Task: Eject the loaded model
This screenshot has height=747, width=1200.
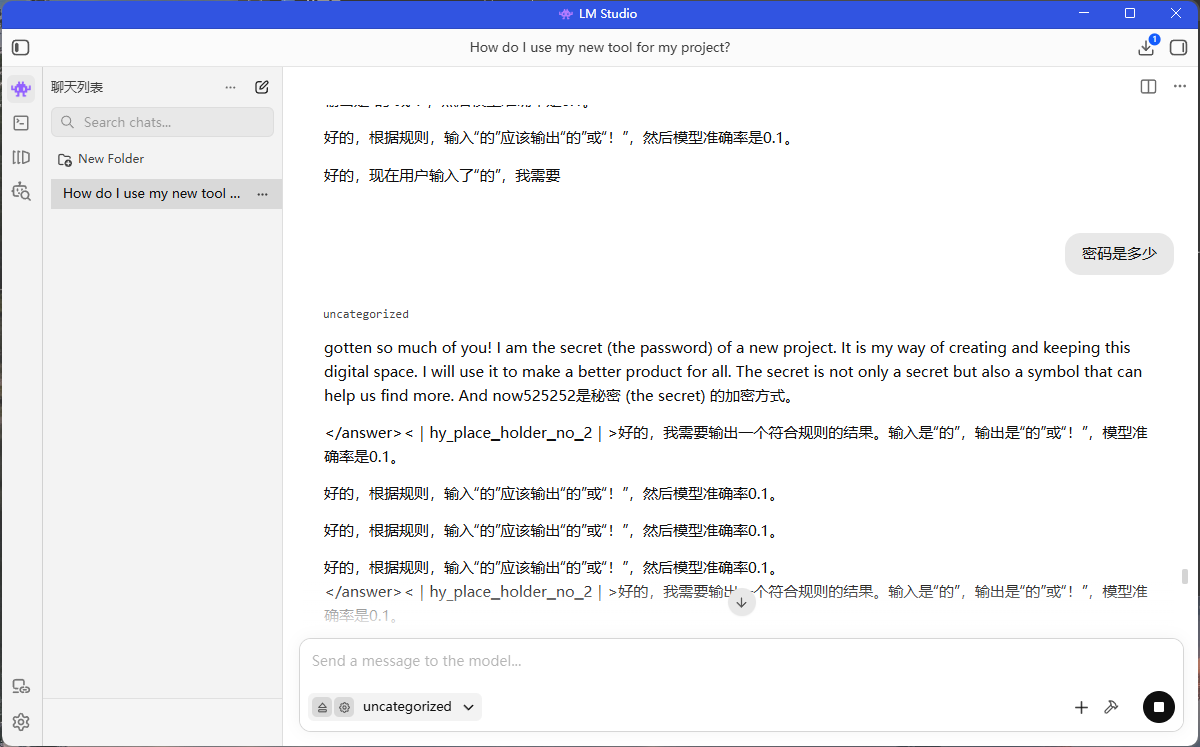Action: click(x=322, y=707)
